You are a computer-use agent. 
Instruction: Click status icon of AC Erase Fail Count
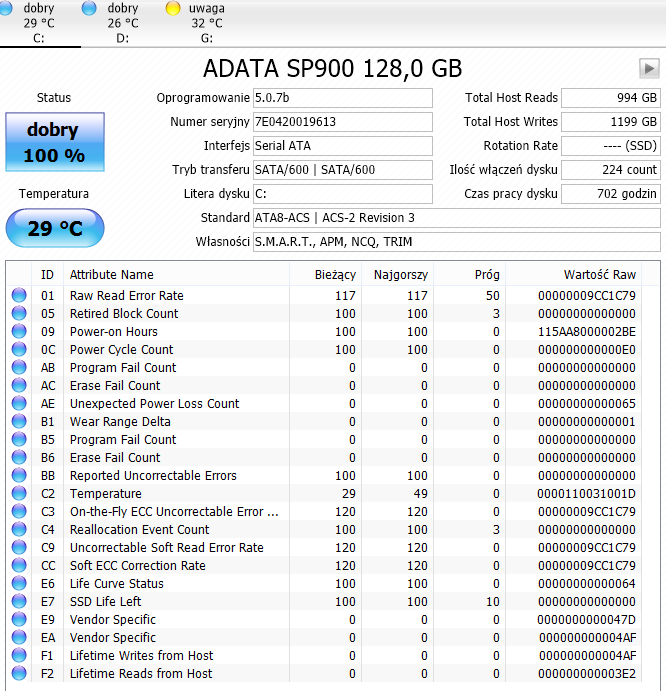click(x=19, y=385)
